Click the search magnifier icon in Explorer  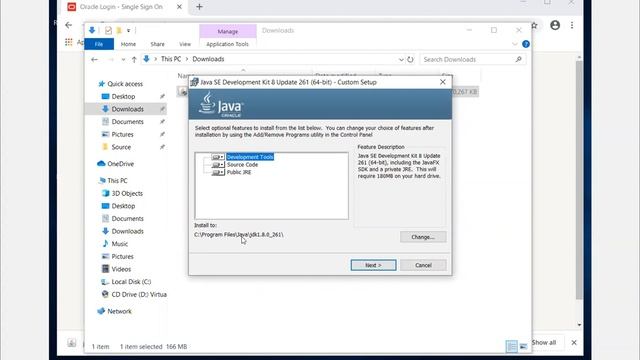pos(518,59)
